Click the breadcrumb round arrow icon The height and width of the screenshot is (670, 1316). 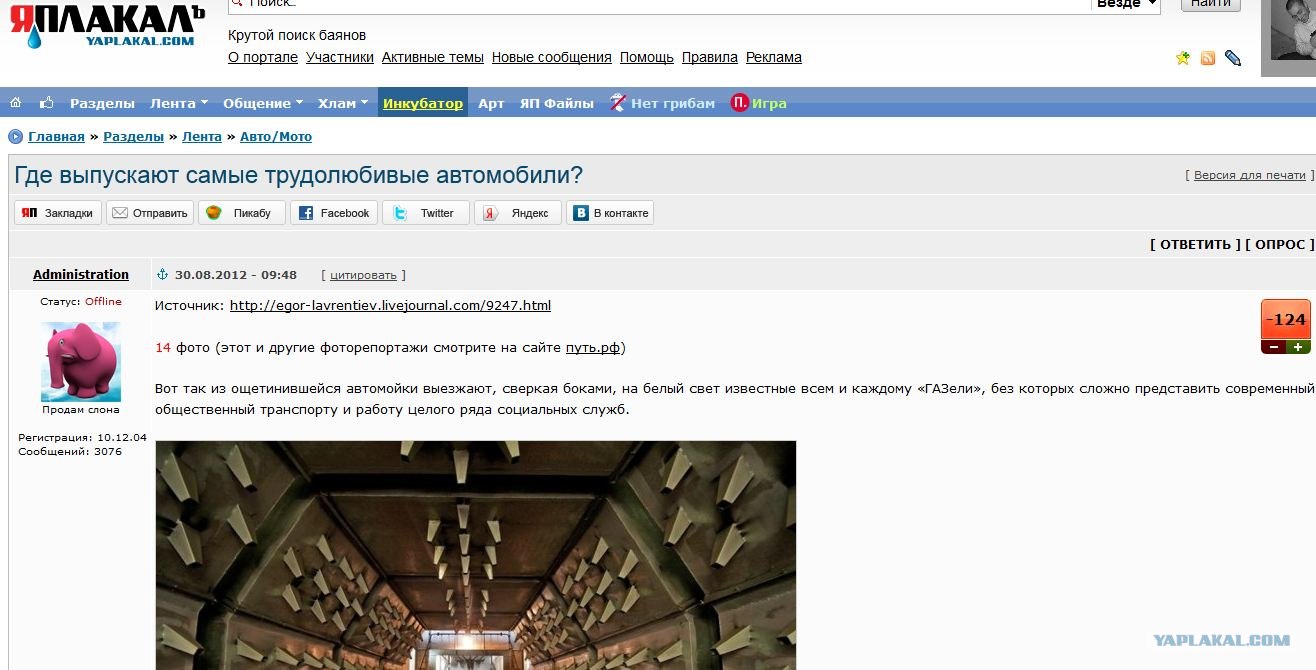(x=15, y=137)
